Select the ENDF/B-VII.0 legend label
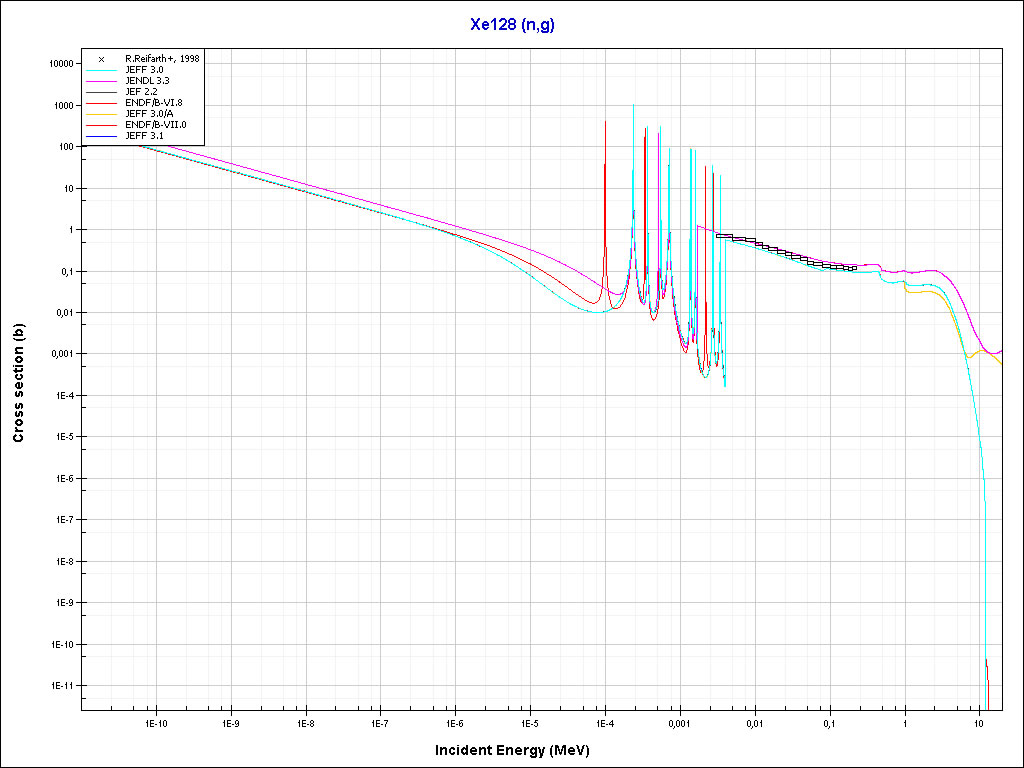 point(155,125)
